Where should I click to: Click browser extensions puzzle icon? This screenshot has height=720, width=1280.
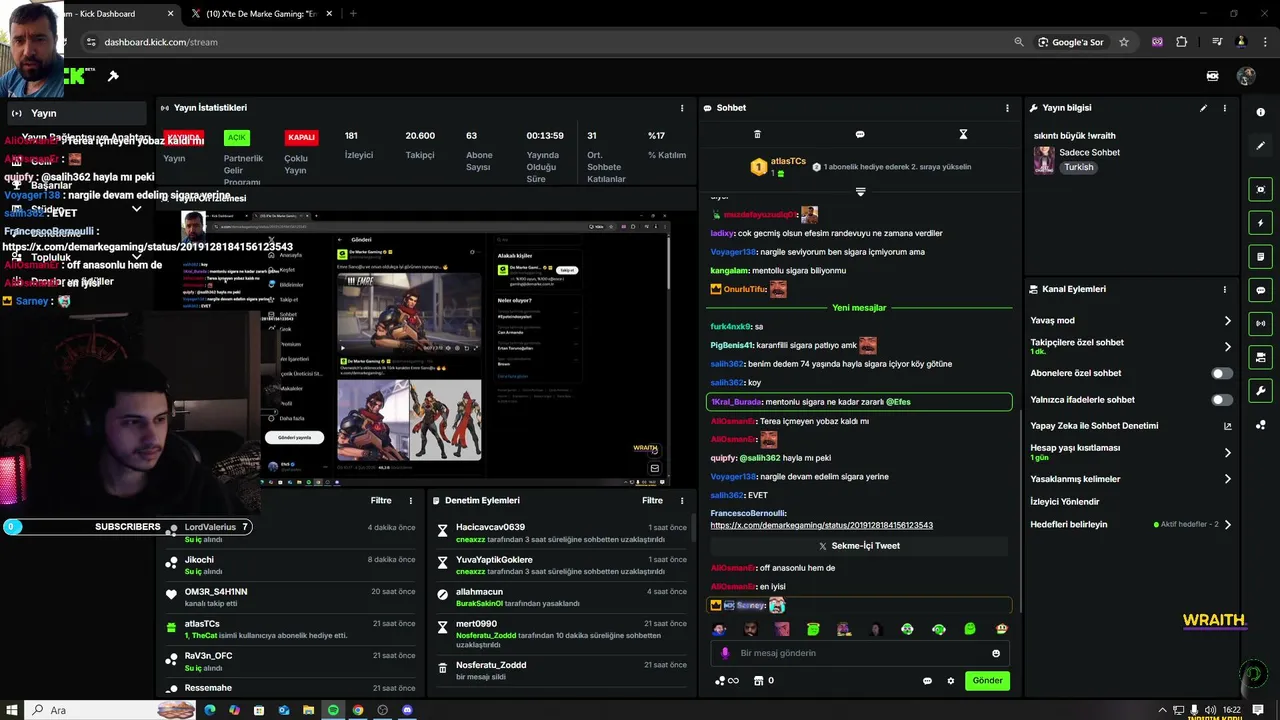point(1182,42)
